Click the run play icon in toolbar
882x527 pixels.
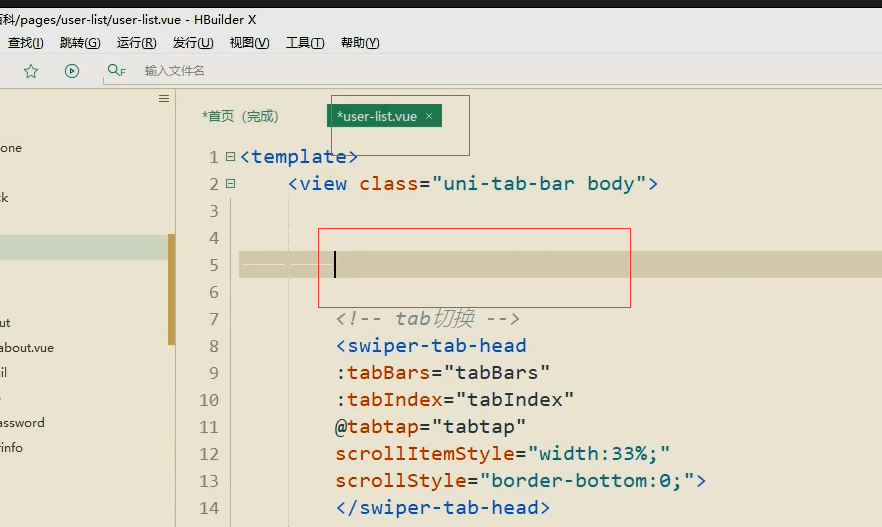click(x=71, y=71)
